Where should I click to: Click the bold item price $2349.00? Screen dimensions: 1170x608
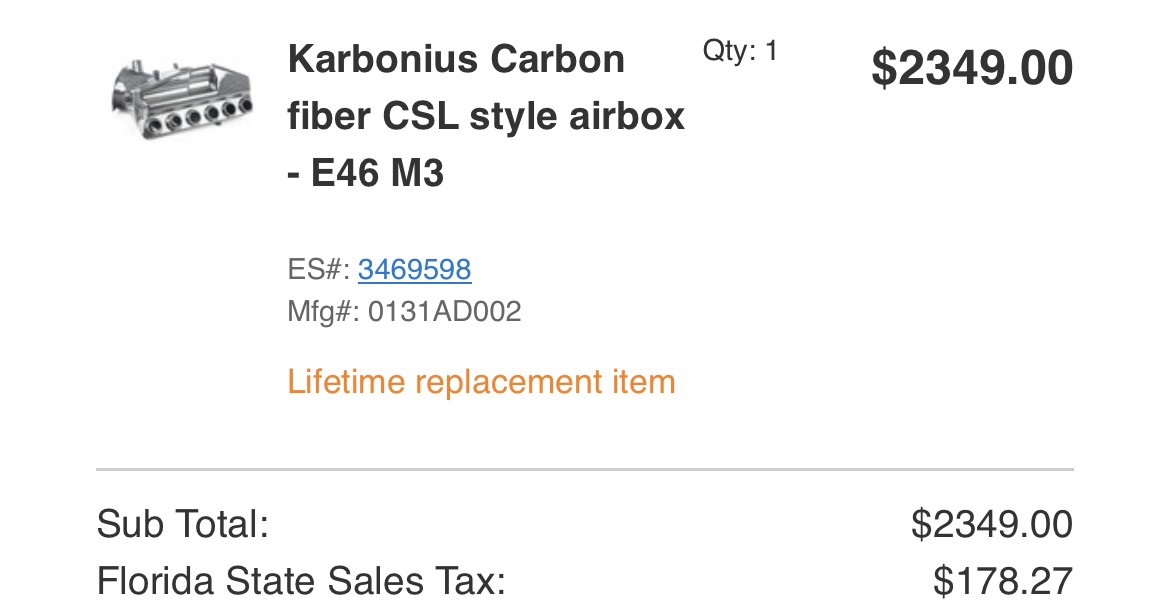(972, 69)
